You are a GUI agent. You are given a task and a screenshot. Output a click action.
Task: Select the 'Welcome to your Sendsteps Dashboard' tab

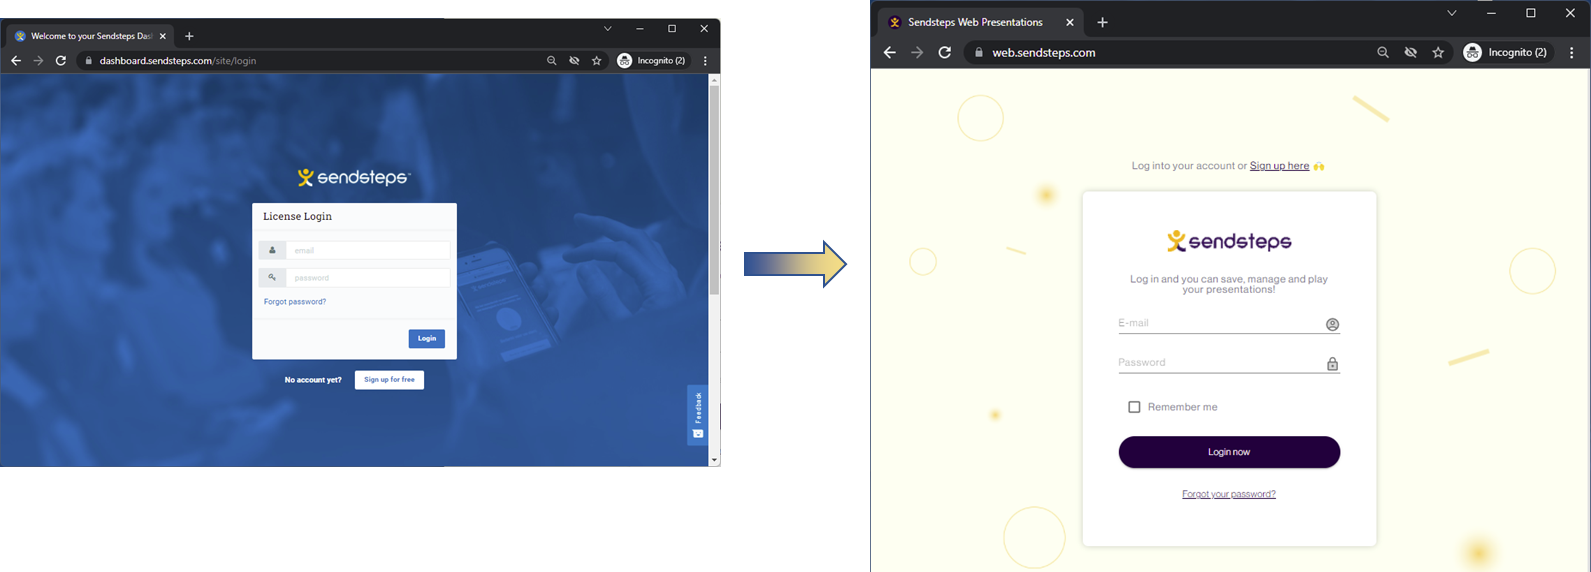[90, 36]
